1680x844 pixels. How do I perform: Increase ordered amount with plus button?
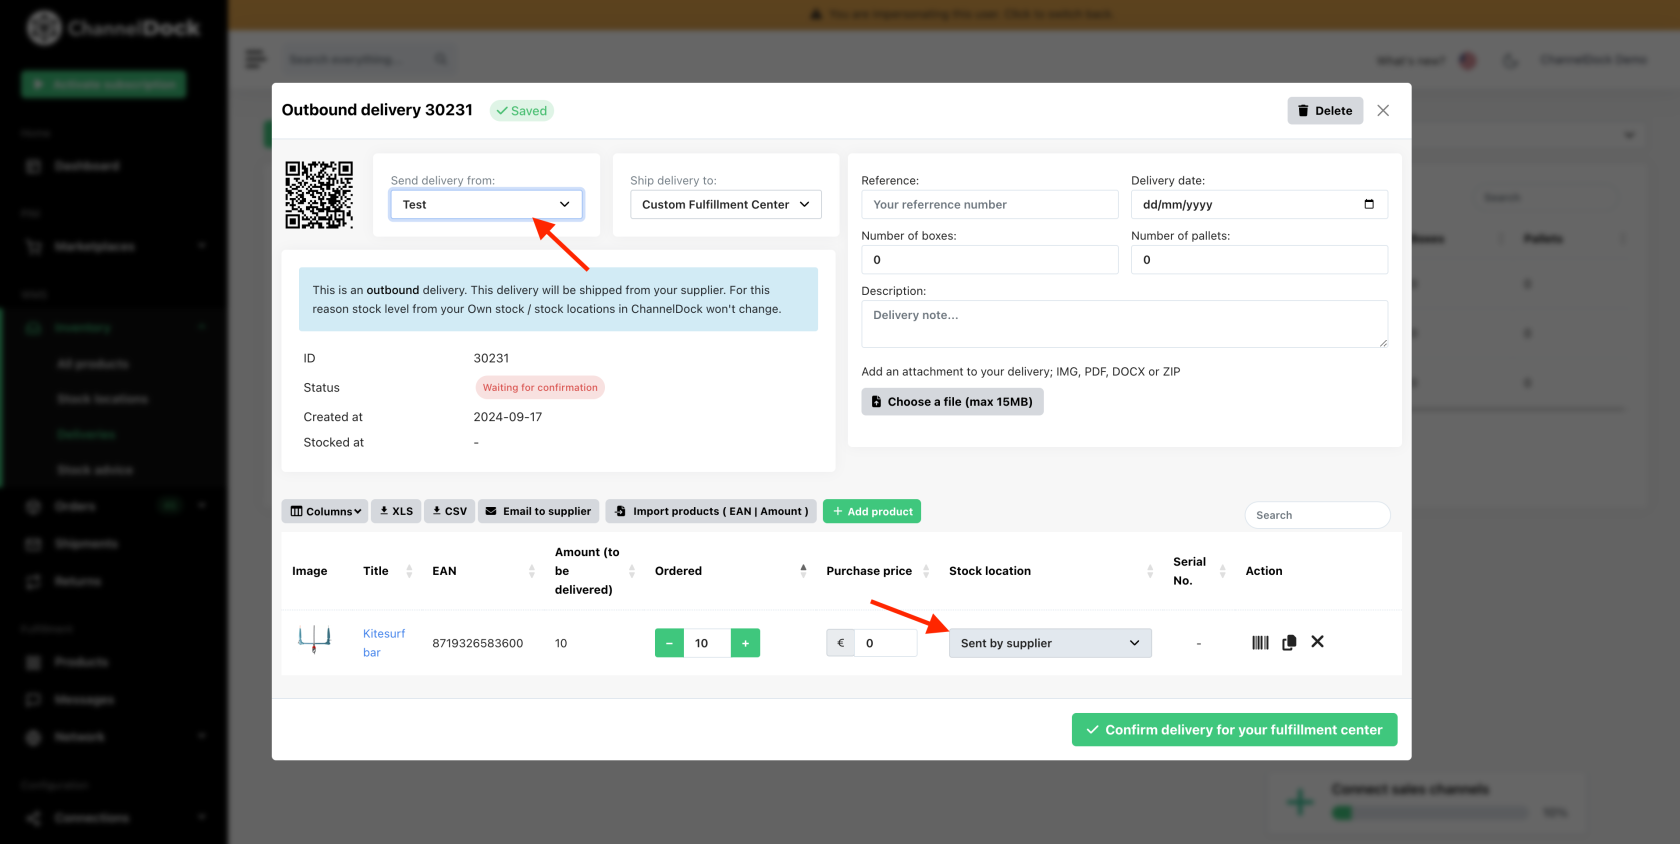(x=745, y=643)
